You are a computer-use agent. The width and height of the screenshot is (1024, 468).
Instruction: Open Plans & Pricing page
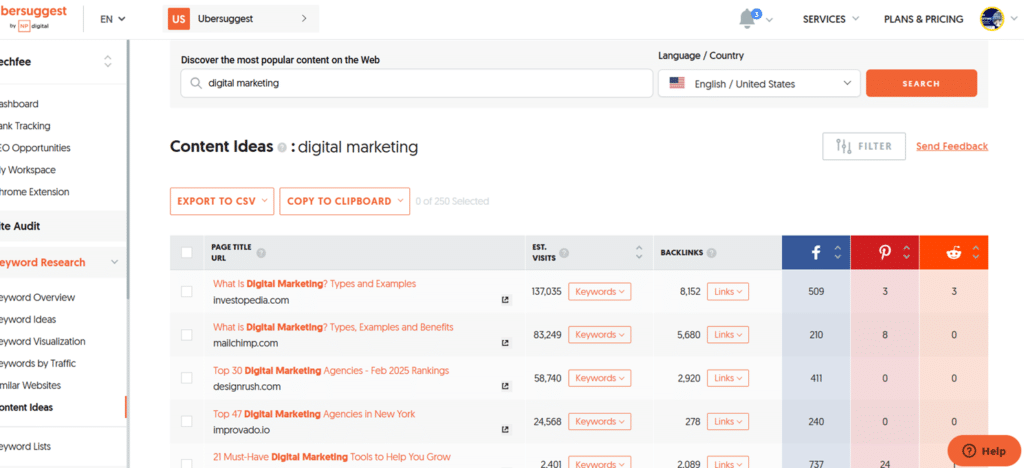click(923, 19)
